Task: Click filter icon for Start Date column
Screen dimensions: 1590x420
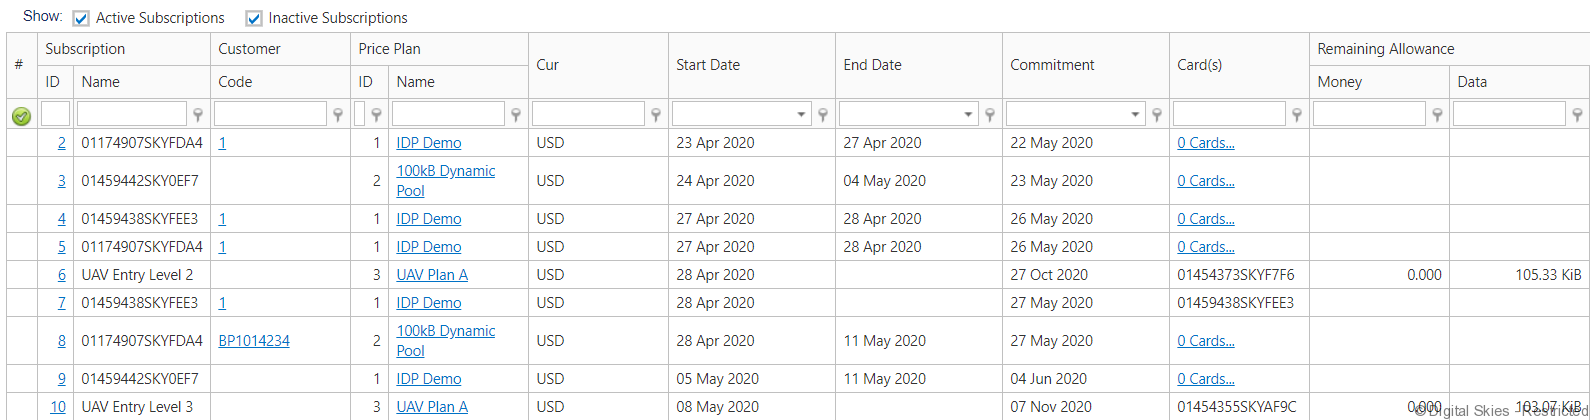Action: [823, 115]
